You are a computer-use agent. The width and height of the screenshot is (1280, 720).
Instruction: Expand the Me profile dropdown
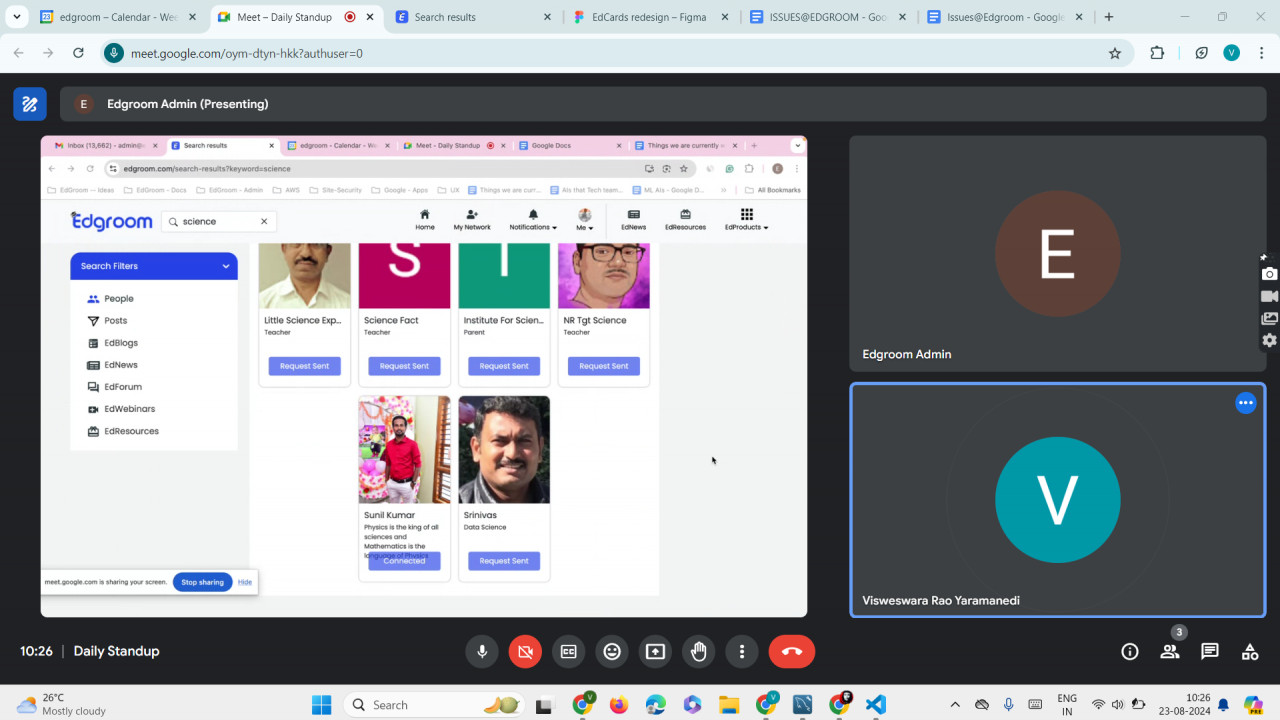point(585,220)
